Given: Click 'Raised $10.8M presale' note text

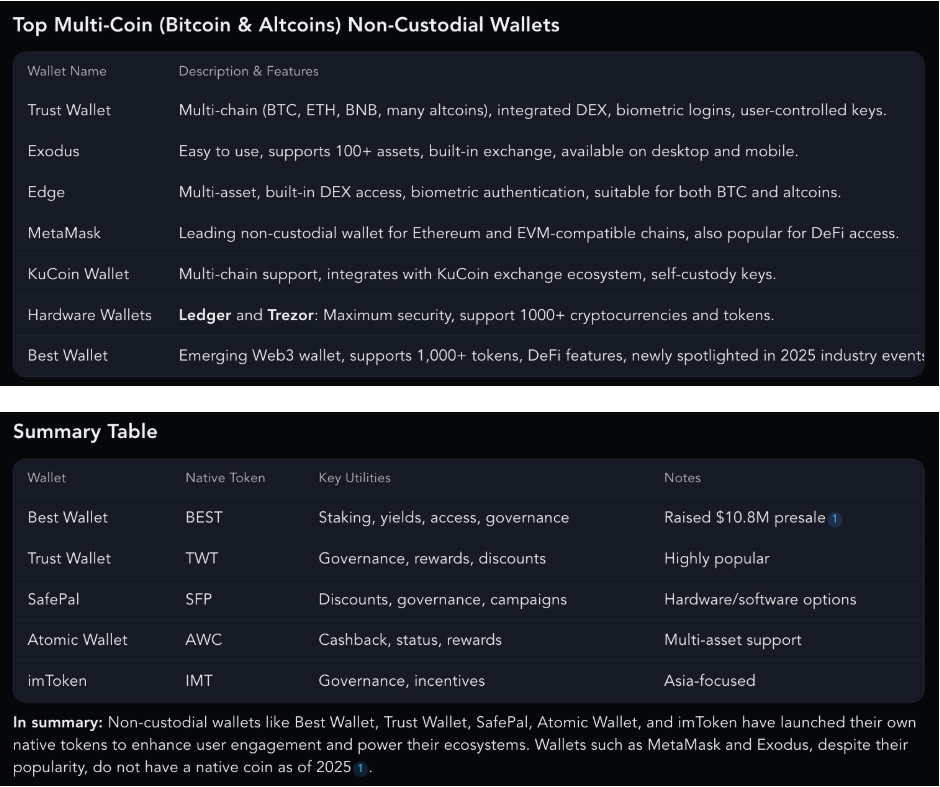Looking at the screenshot, I should click(745, 518).
